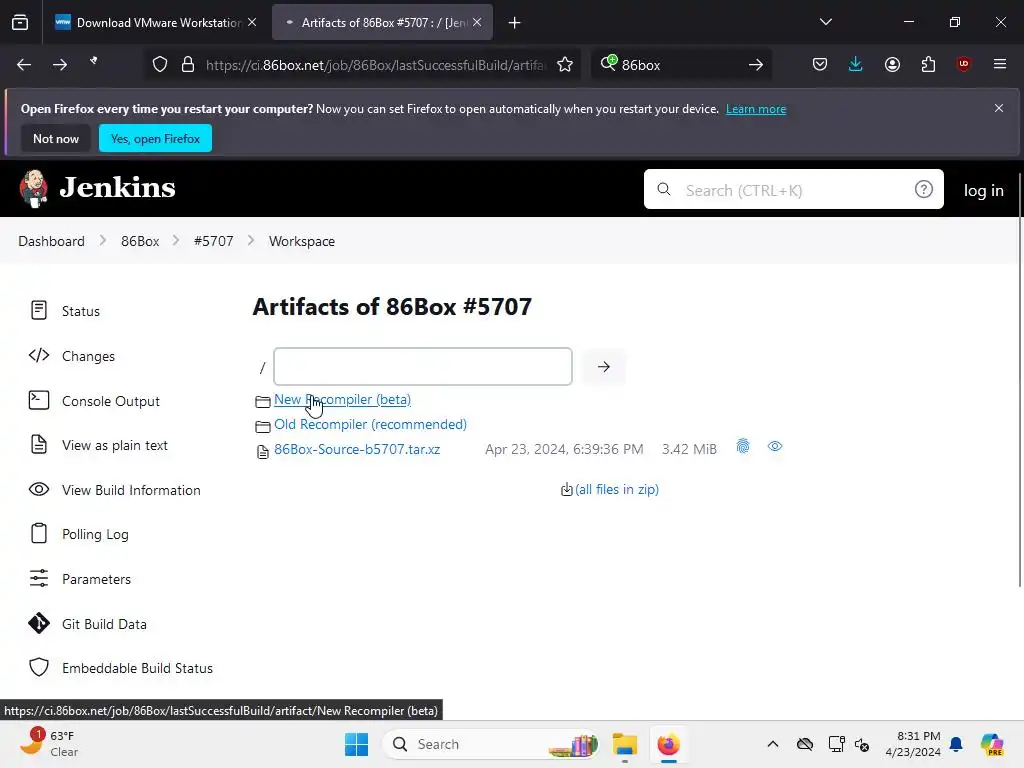
Task: Select Artifacts of 86Box #5707 tab
Action: point(382,23)
